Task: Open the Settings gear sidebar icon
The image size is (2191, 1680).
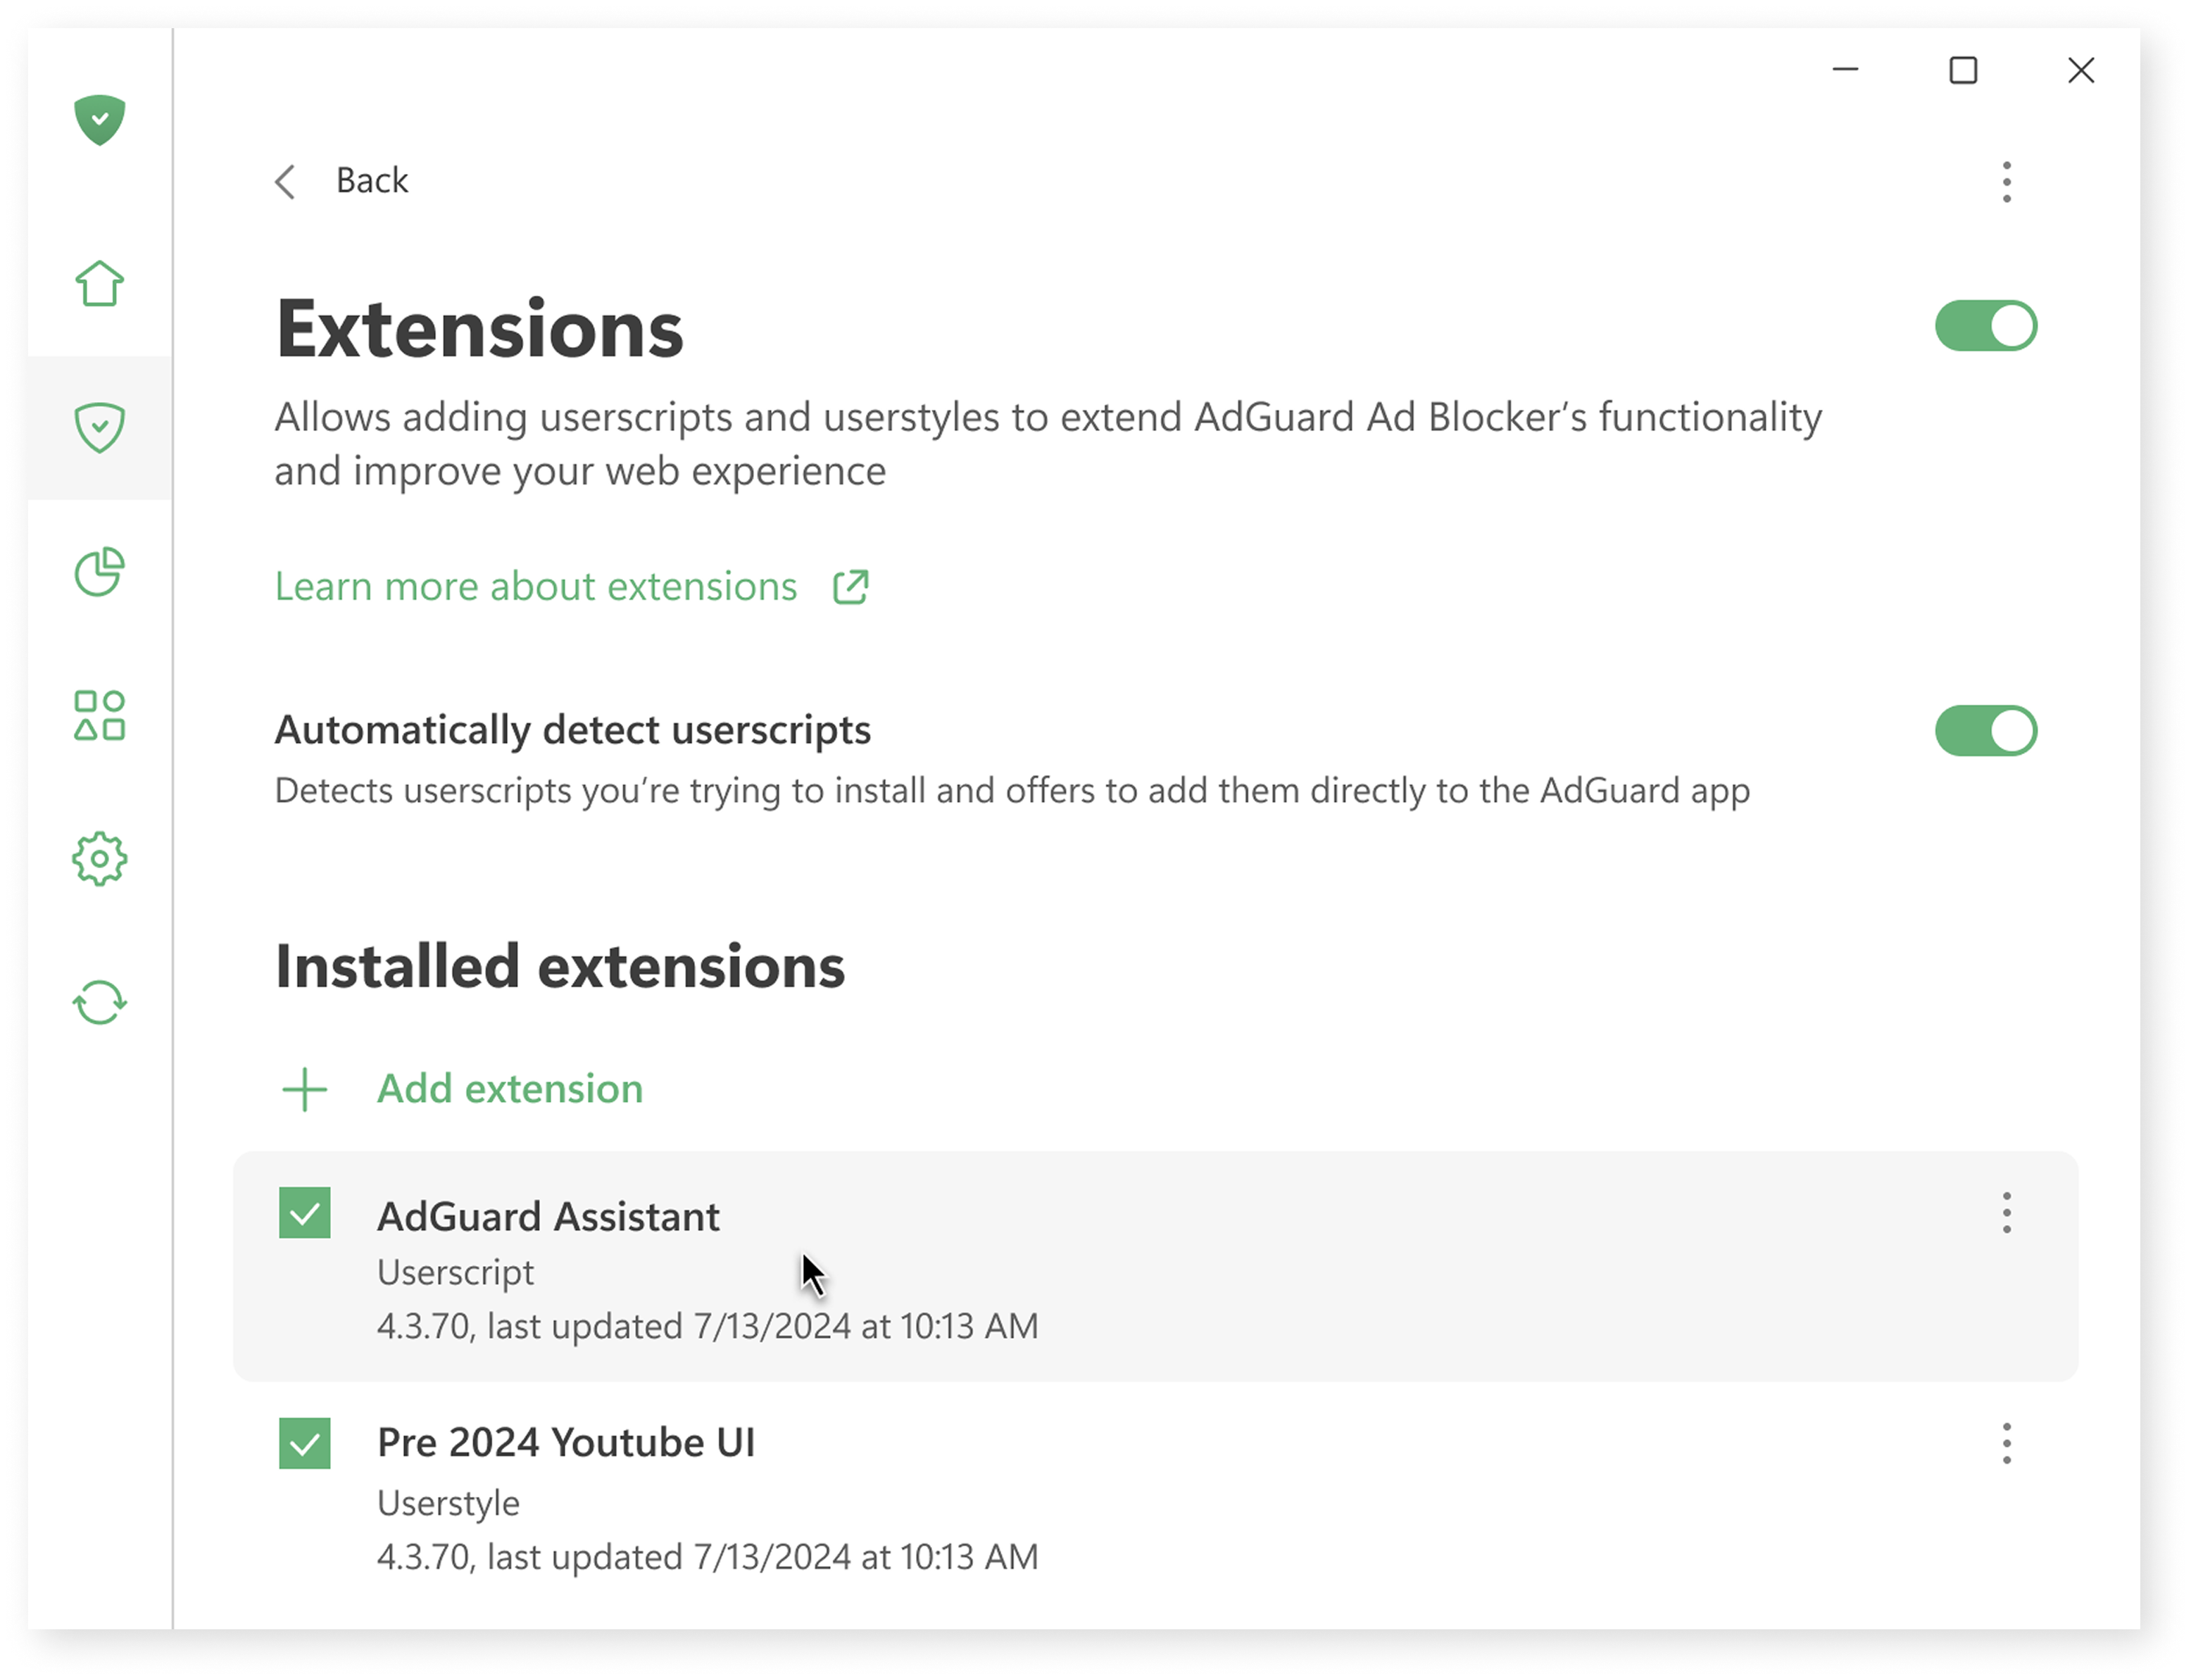Action: [x=99, y=859]
